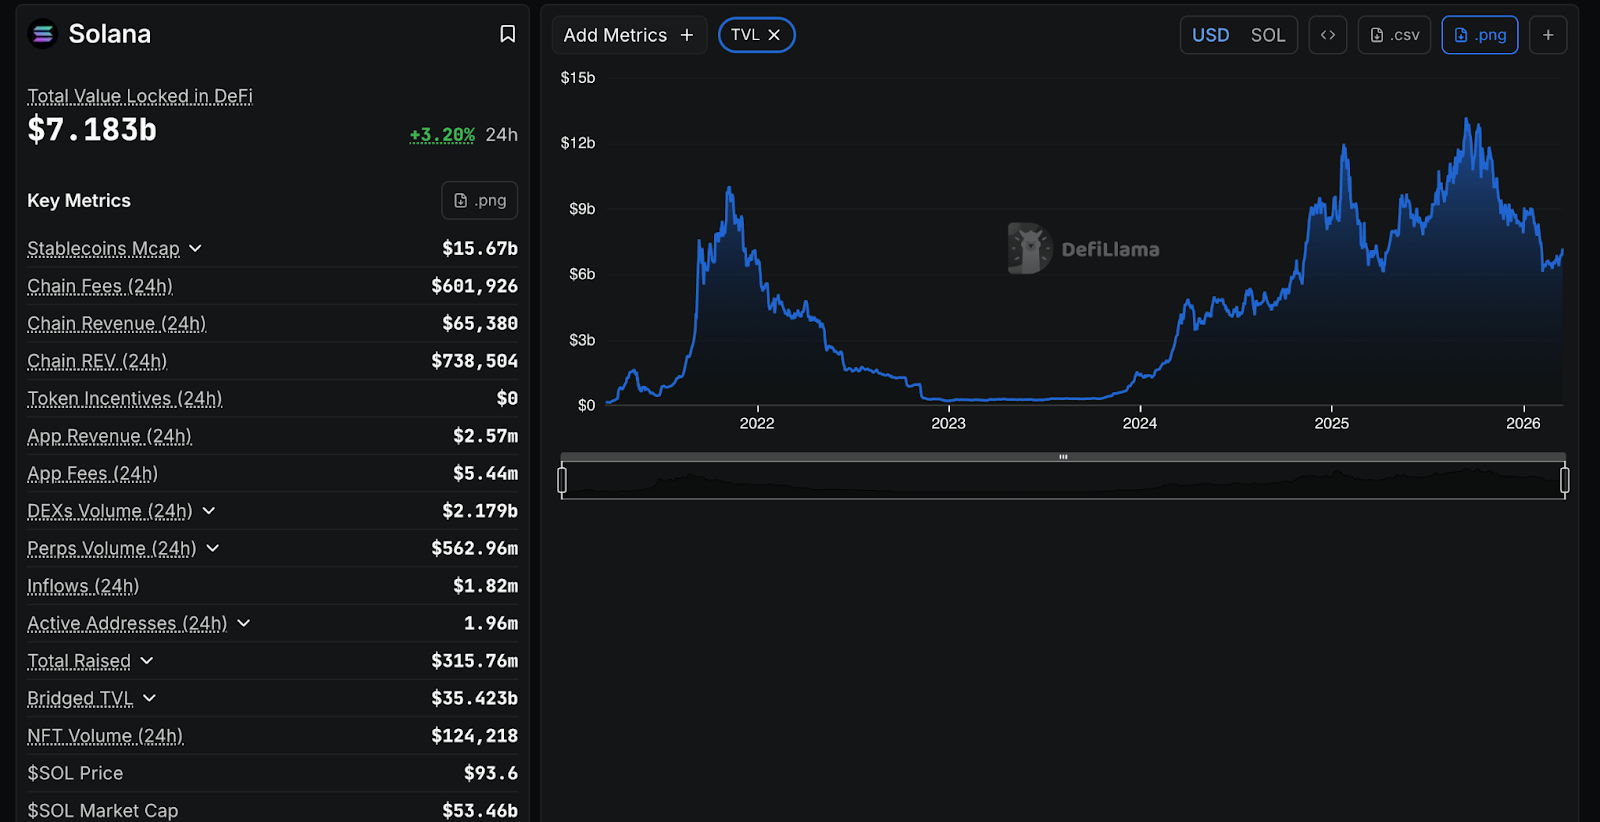This screenshot has height=822, width=1600.
Task: Download Key Metrics as .png
Action: 480,200
